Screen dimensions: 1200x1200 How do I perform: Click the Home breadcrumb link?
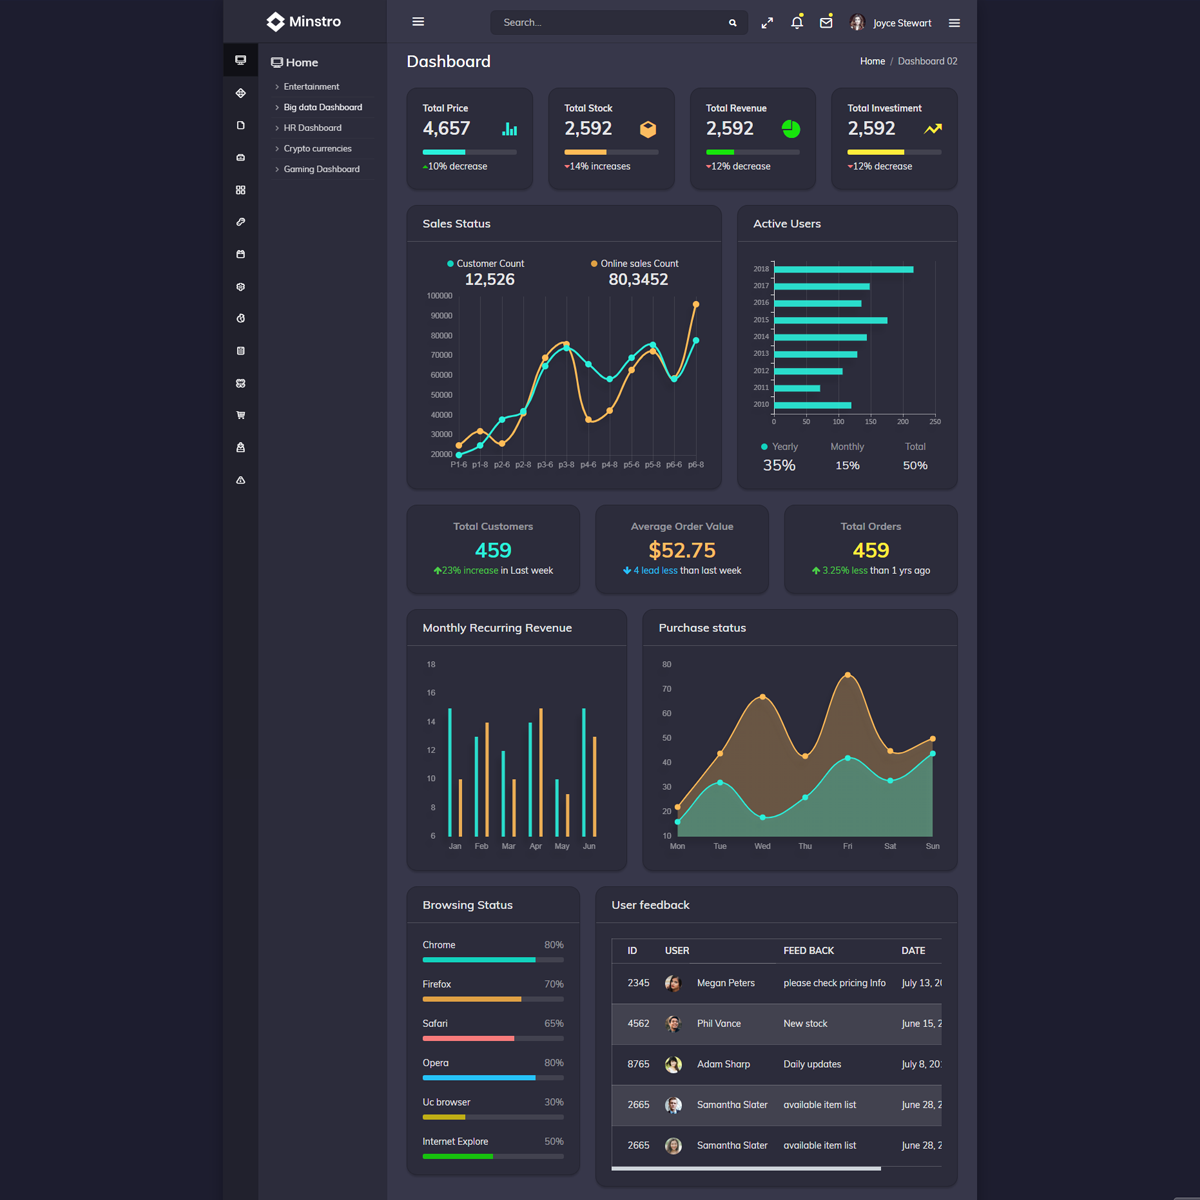872,62
